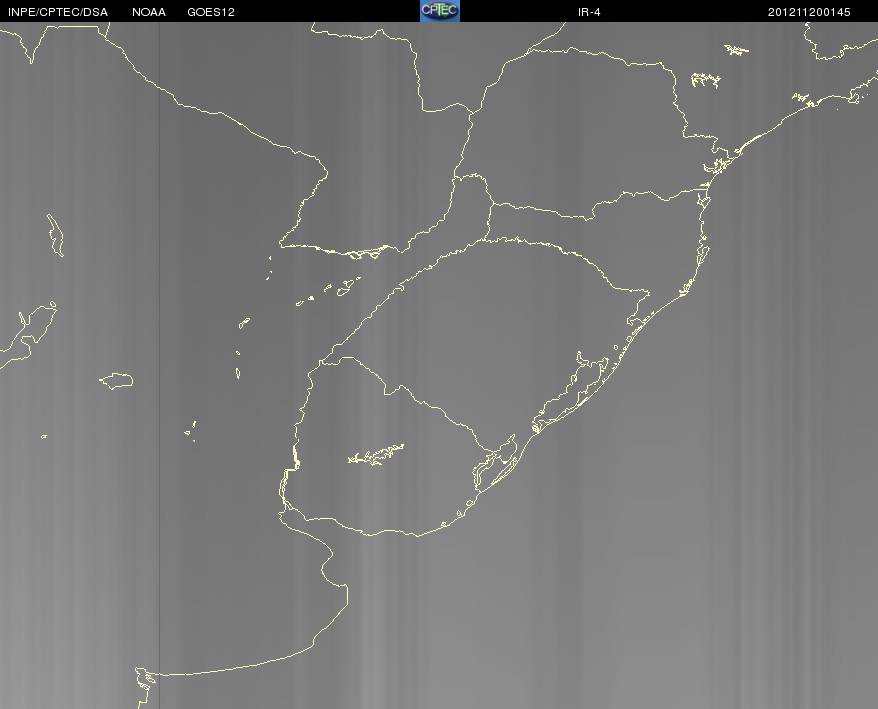Select the INPE/CPTEC/DSA header label
The height and width of the screenshot is (709, 878).
click(x=58, y=12)
